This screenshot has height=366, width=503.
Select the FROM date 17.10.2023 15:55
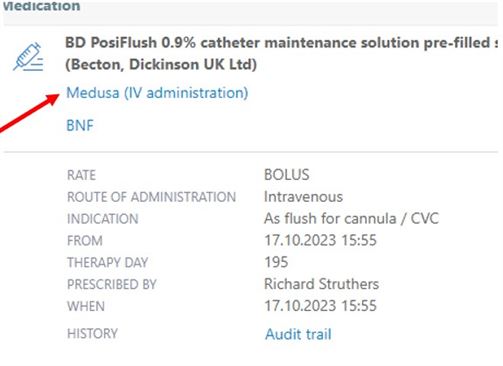320,240
